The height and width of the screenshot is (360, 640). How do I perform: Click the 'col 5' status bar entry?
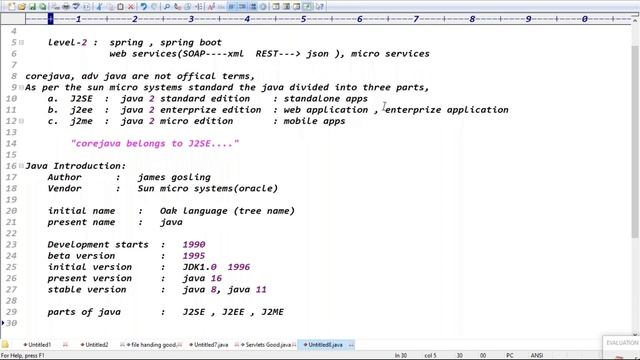click(430, 356)
